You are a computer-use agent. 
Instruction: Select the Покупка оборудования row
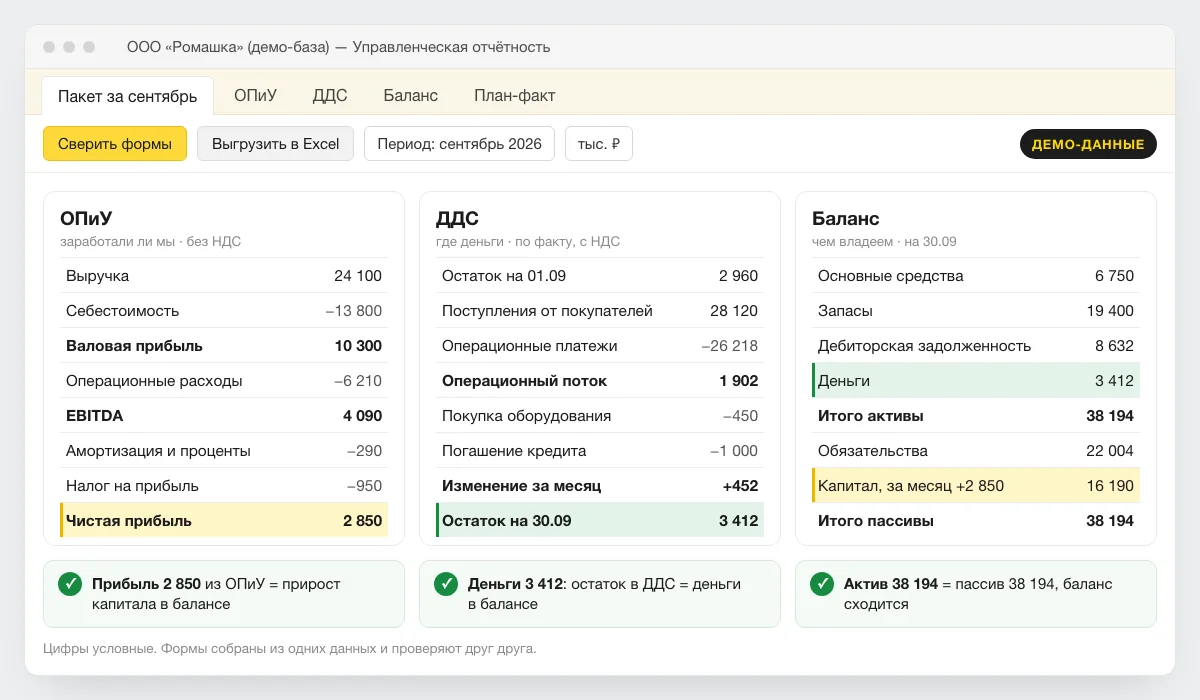pos(600,416)
